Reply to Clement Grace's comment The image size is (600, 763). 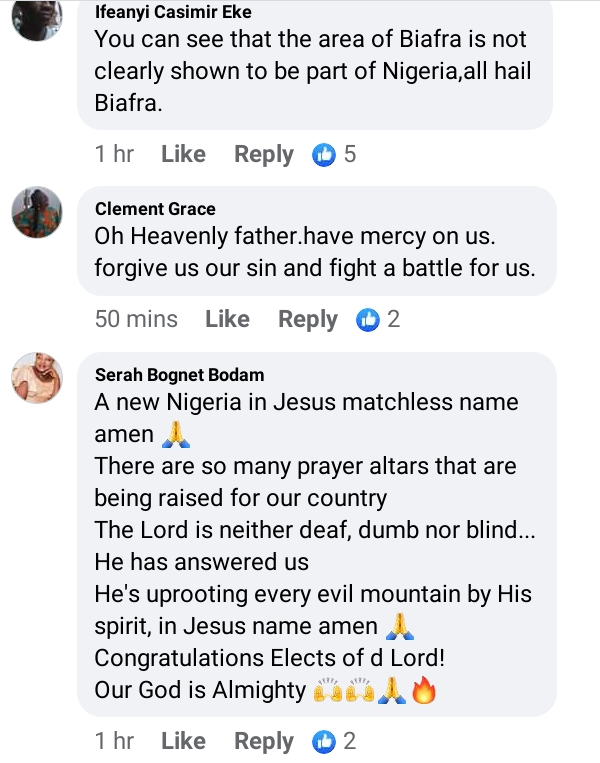point(308,320)
